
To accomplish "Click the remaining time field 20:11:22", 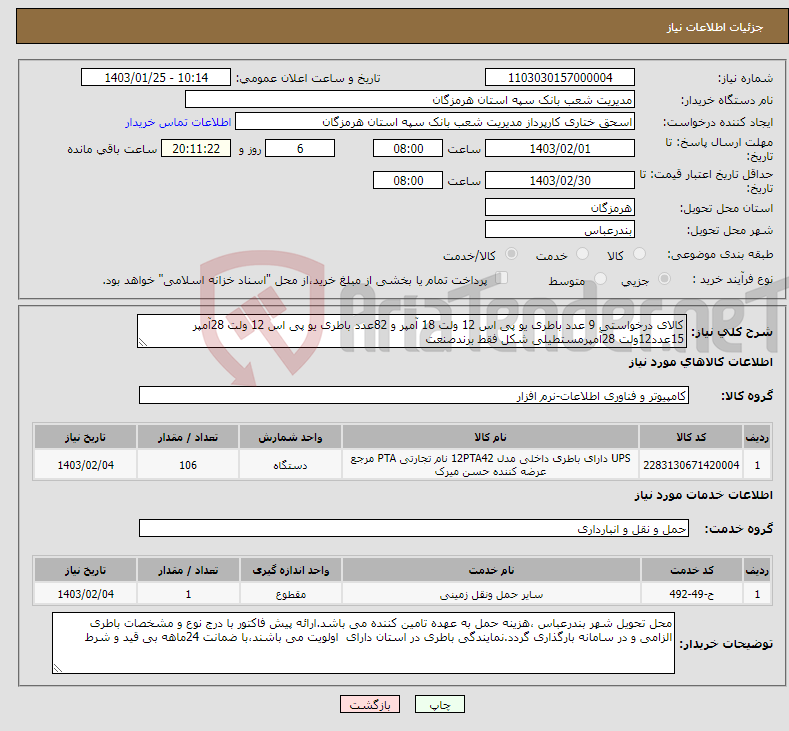I will tap(196, 149).
